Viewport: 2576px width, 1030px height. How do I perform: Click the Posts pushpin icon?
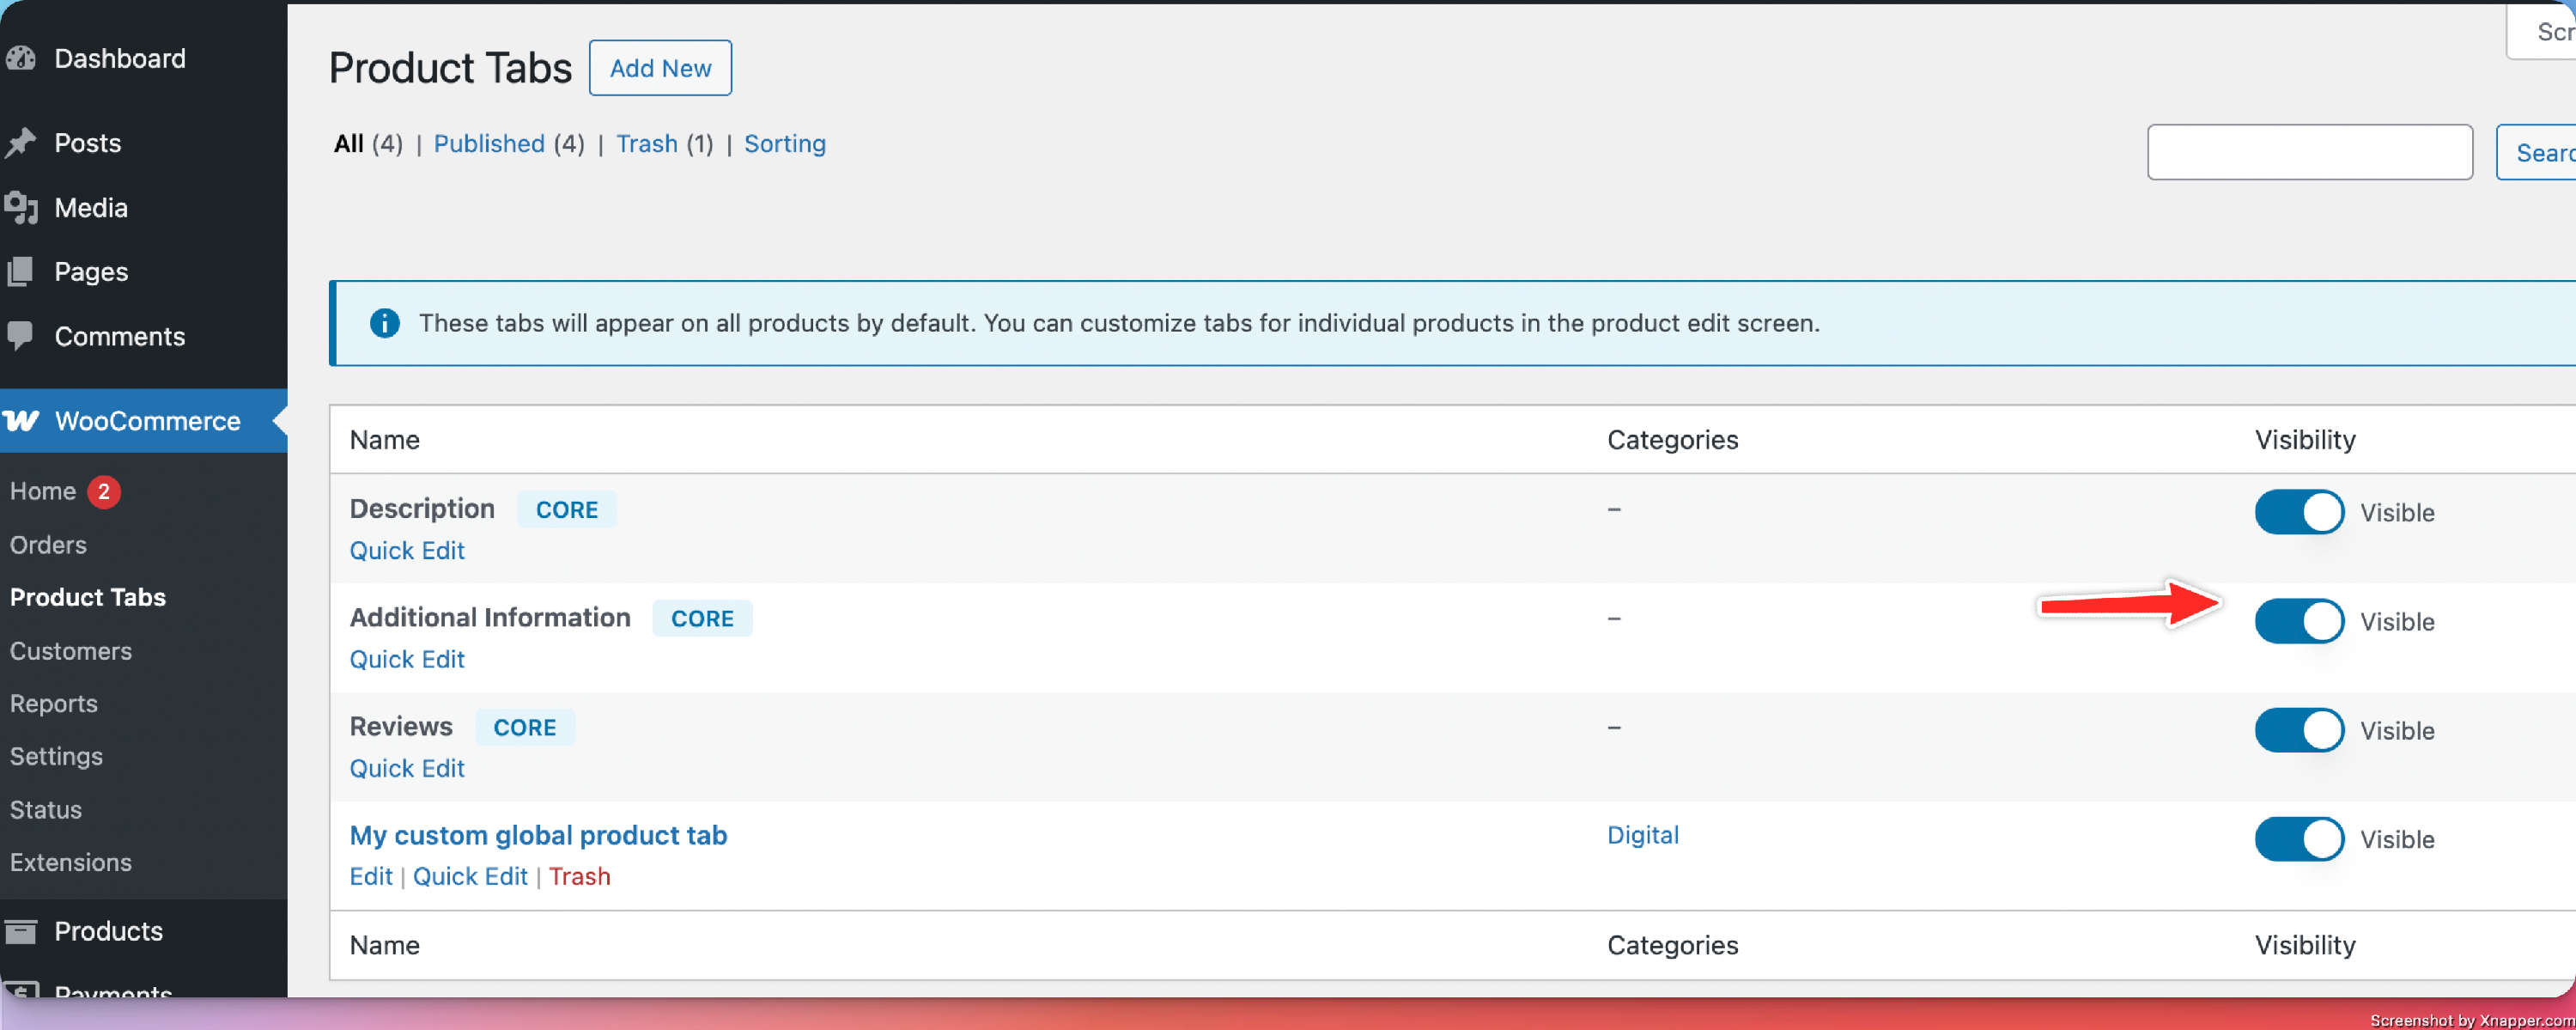(21, 143)
